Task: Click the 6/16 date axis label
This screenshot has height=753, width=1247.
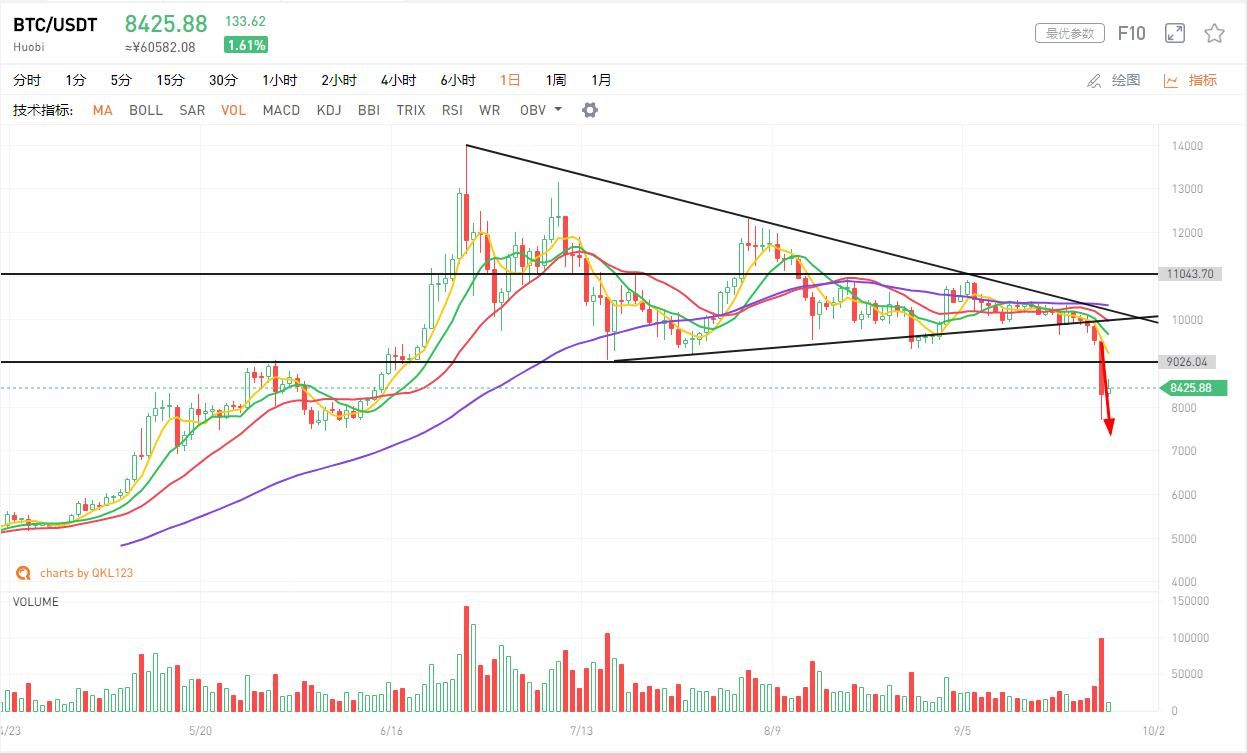Action: [x=392, y=731]
